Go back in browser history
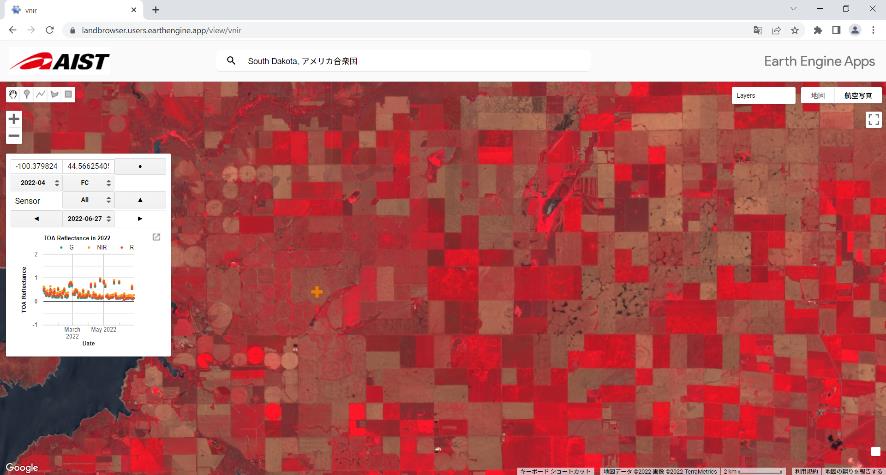The image size is (886, 475). (x=12, y=30)
